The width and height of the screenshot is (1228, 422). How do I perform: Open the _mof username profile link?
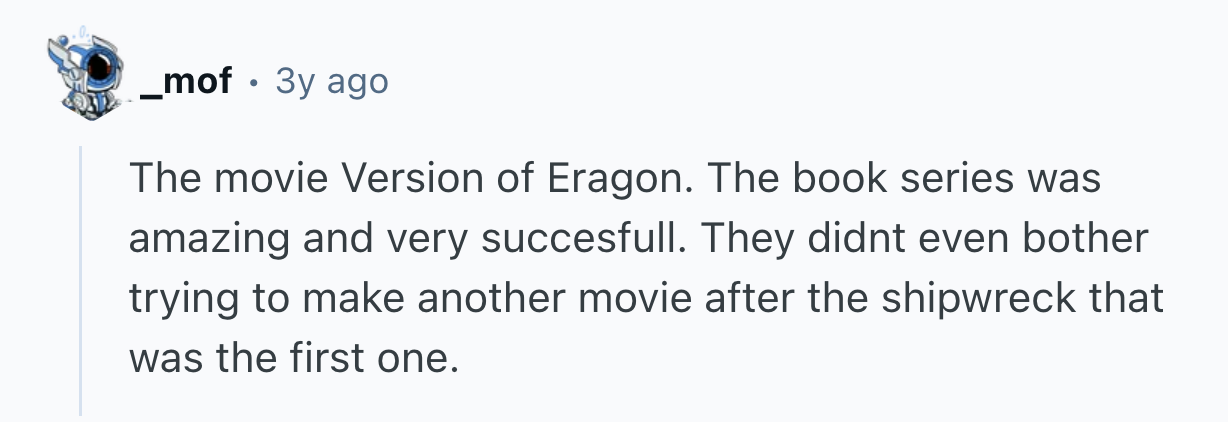[x=186, y=81]
